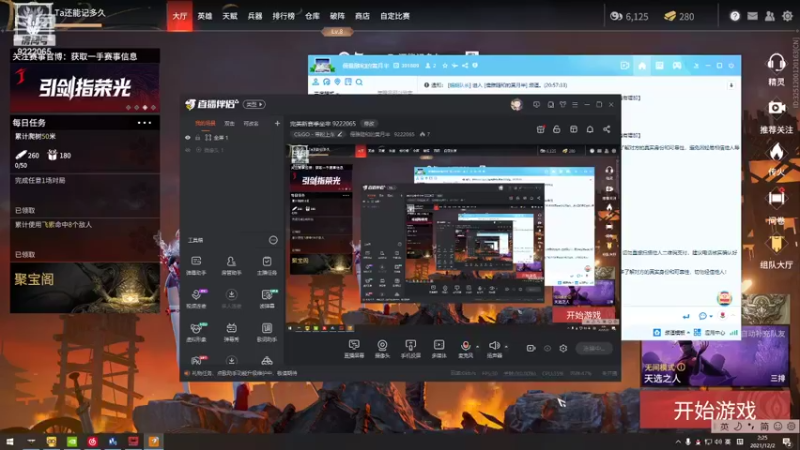Switch to the 天赋 game tab
Image resolution: width=800 pixels, height=450 pixels.
[x=230, y=16]
